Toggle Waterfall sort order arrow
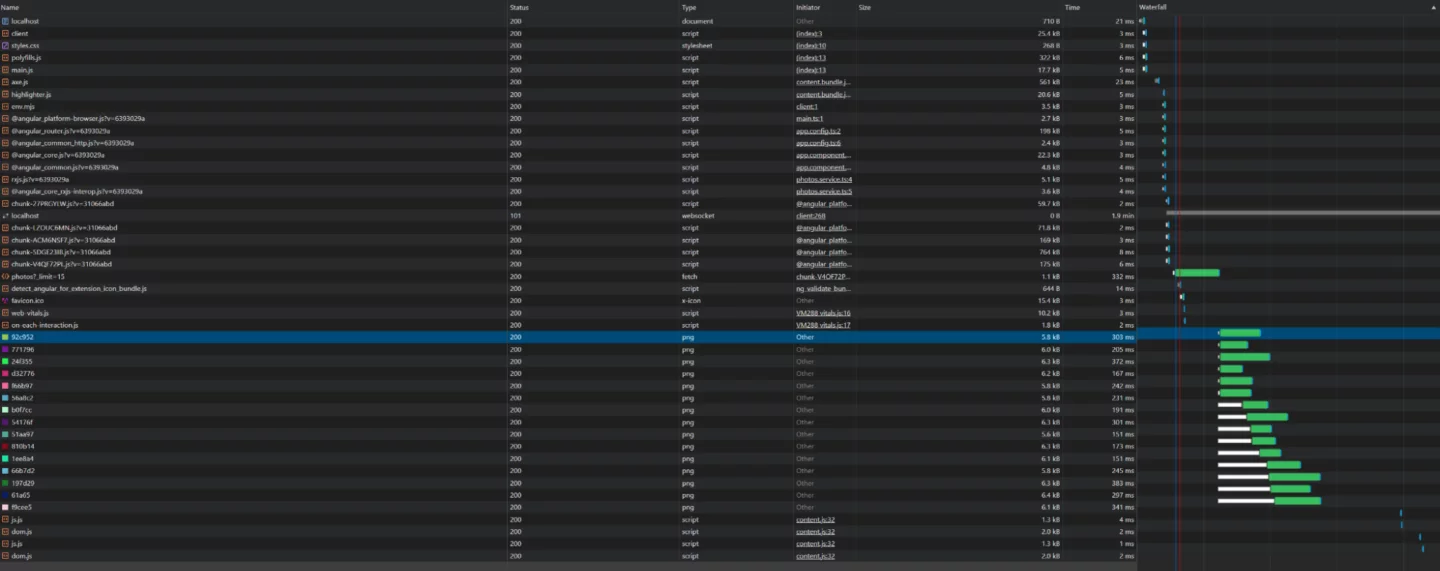This screenshot has height=571, width=1440. pyautogui.click(x=1432, y=7)
